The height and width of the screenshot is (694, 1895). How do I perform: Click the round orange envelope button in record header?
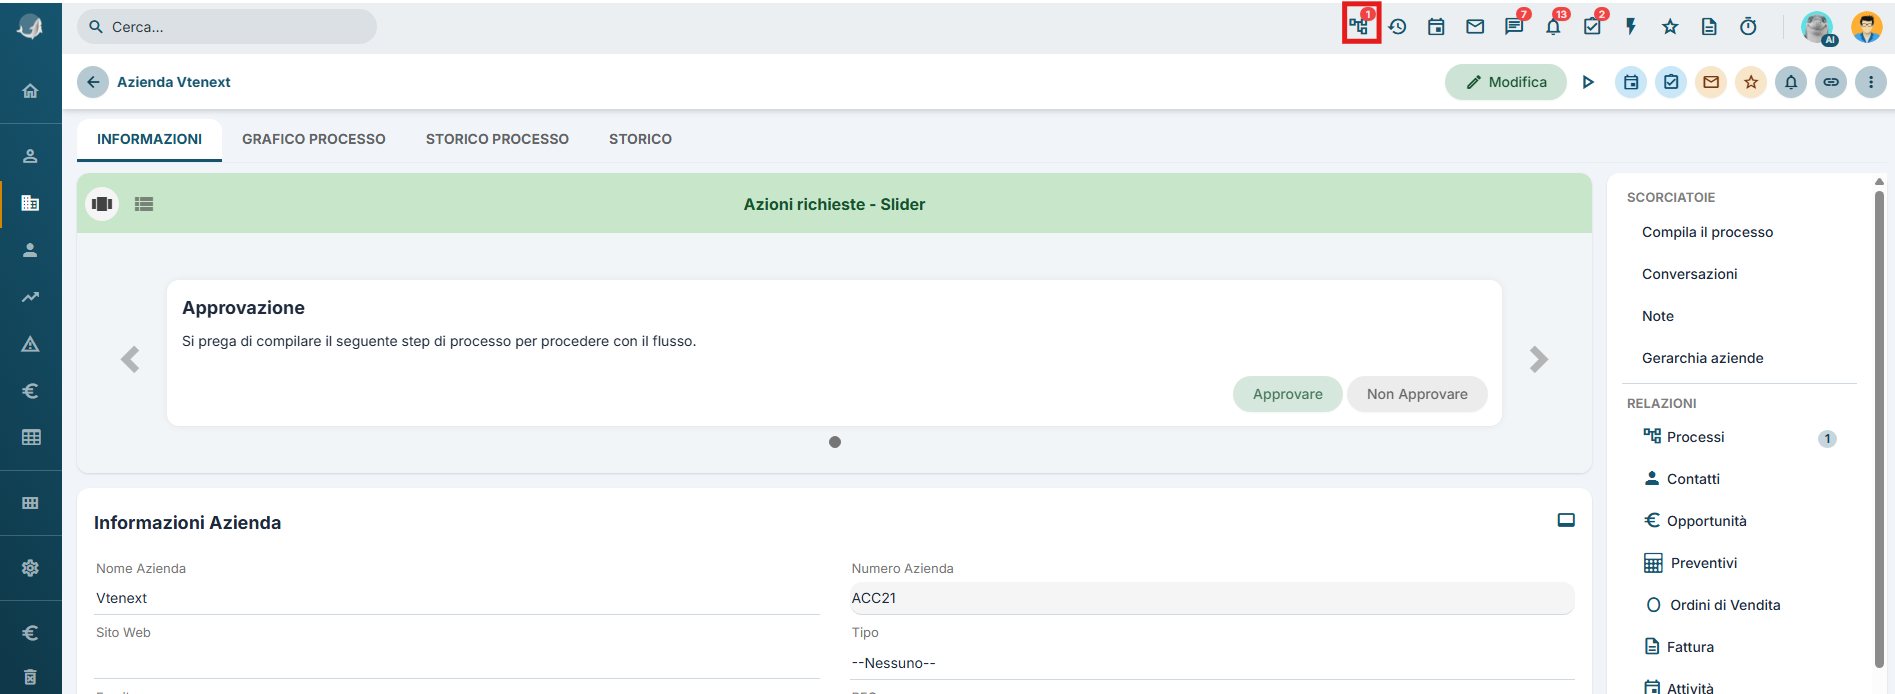click(1711, 82)
